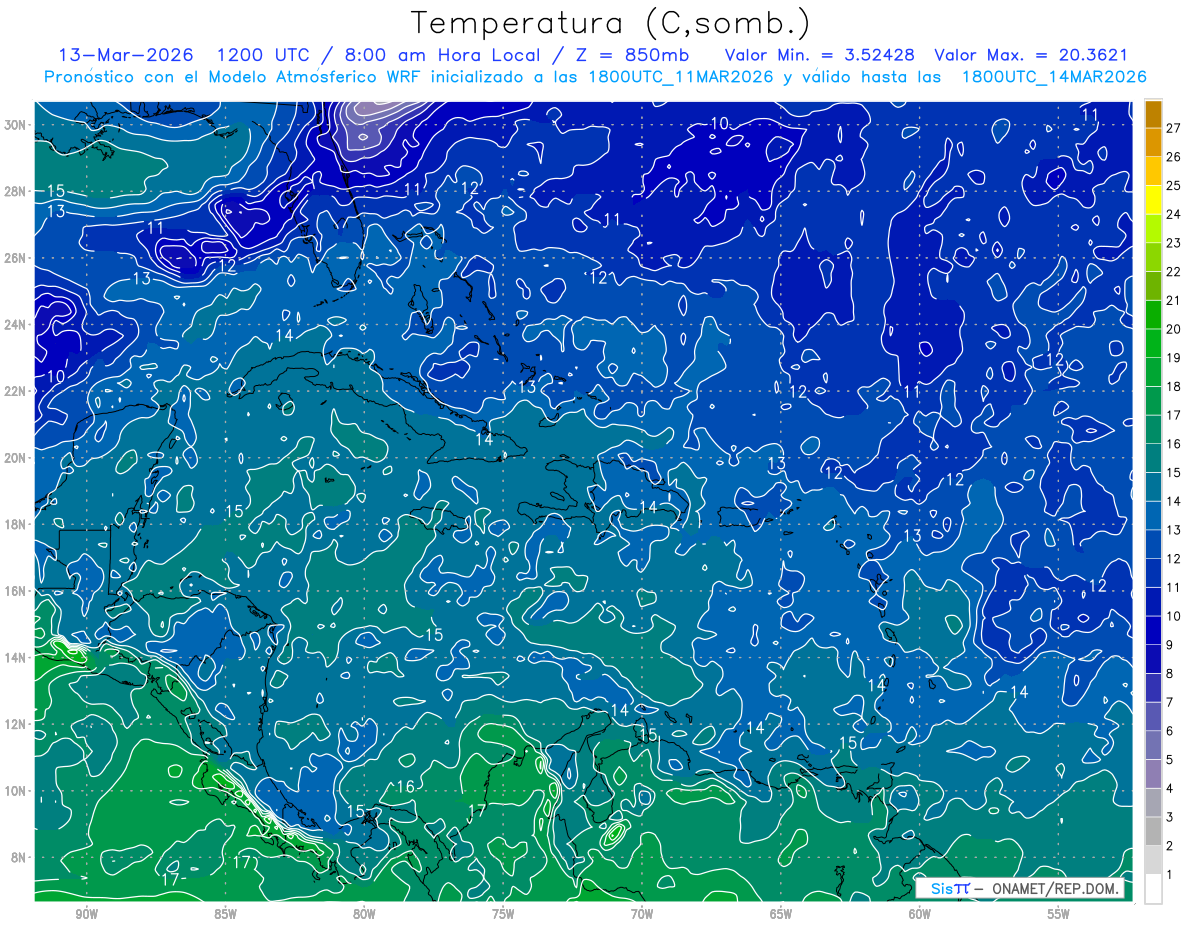Click the '30N' latitude label

[x=14, y=124]
